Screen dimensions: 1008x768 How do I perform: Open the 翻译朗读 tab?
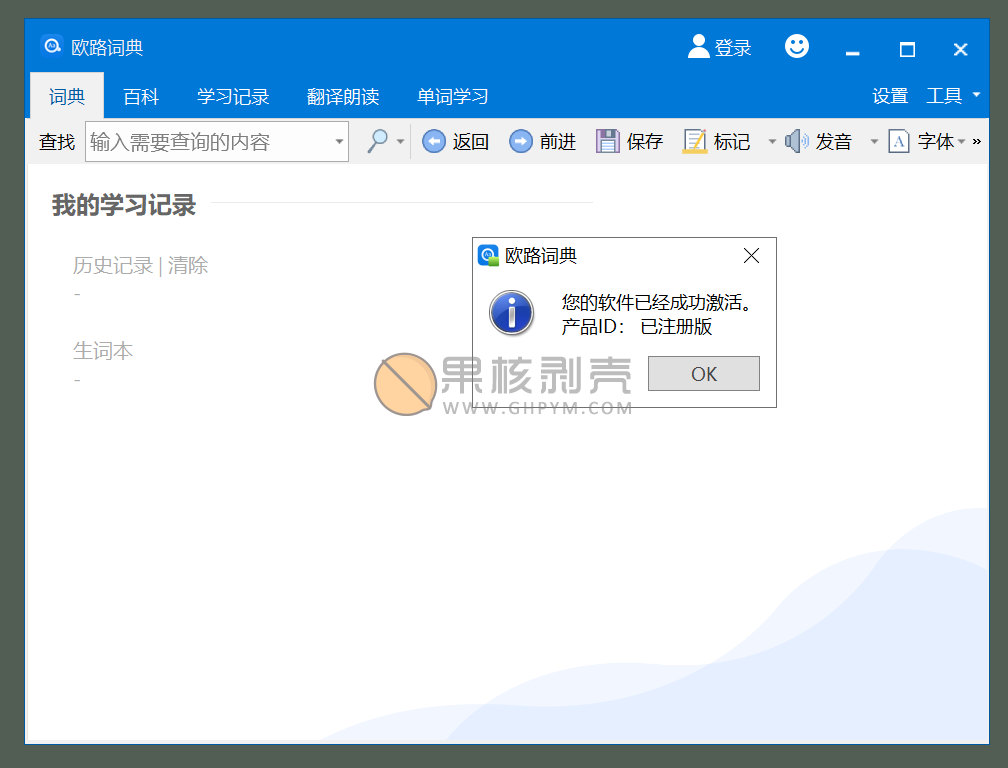point(343,97)
